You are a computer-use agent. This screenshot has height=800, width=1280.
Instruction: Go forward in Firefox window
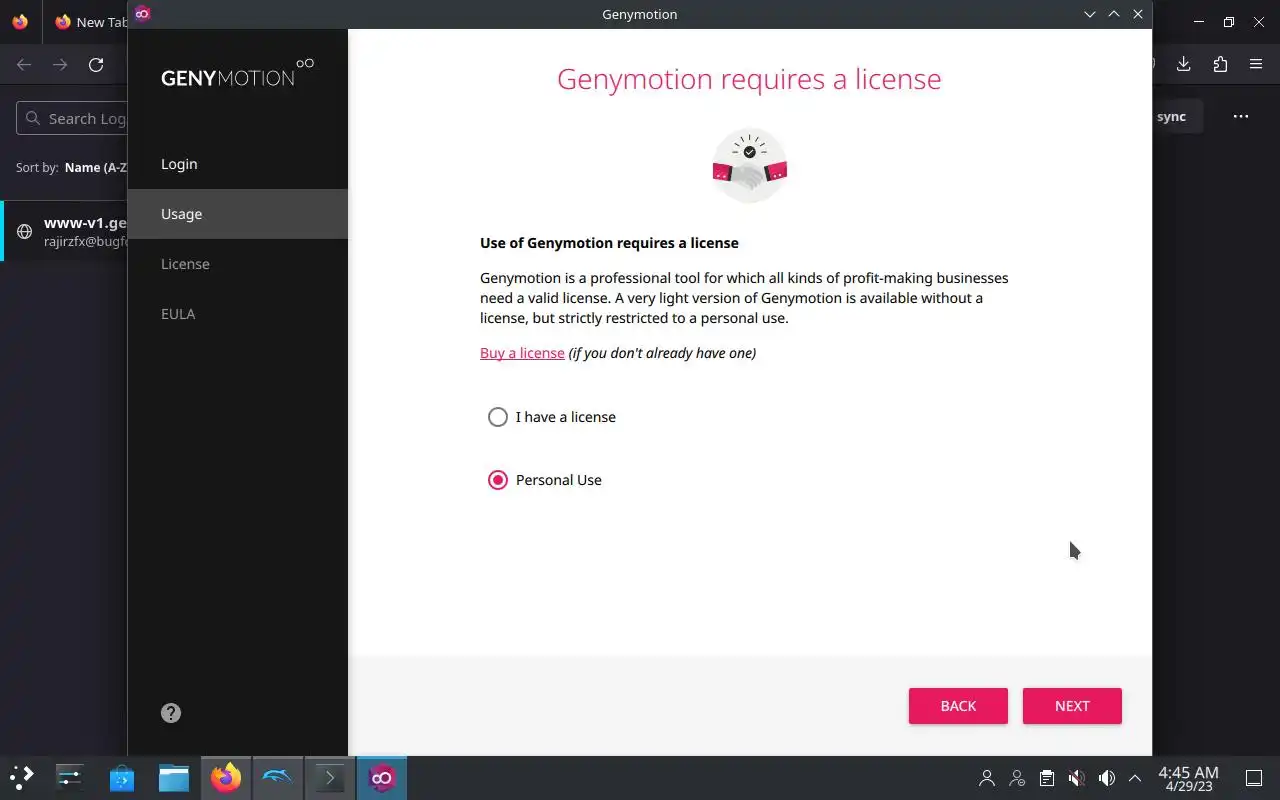(60, 65)
